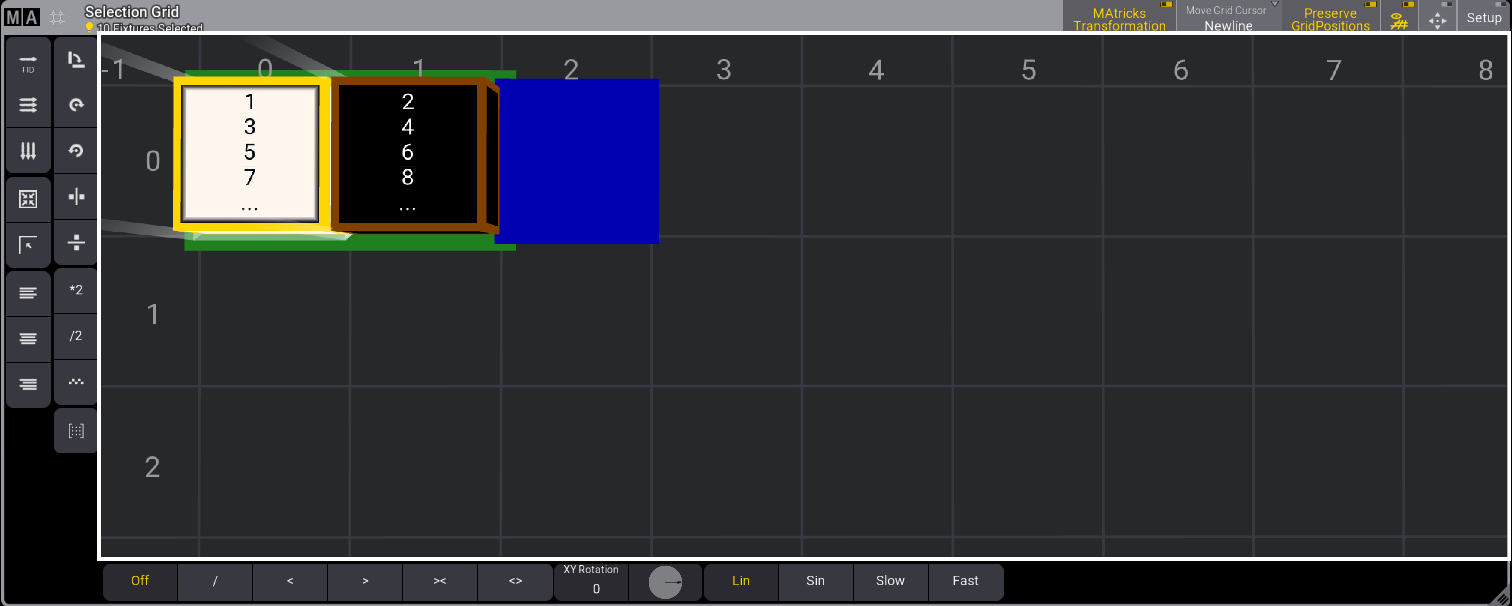
Task: Click the XY Rotation dial
Action: (665, 582)
